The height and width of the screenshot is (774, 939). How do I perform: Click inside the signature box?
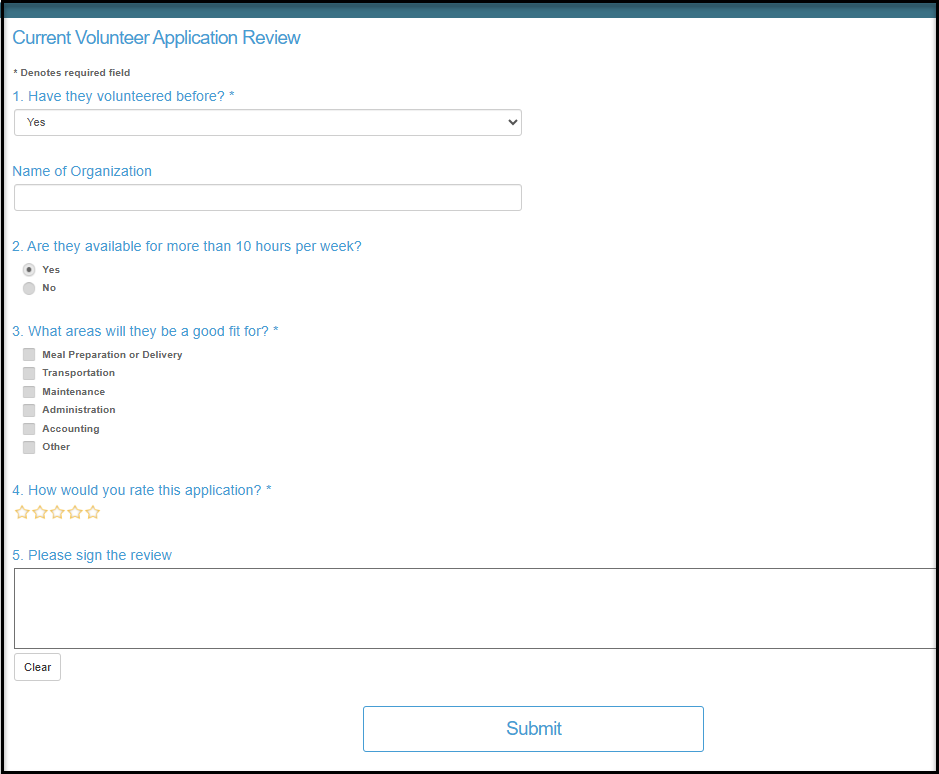pyautogui.click(x=475, y=608)
